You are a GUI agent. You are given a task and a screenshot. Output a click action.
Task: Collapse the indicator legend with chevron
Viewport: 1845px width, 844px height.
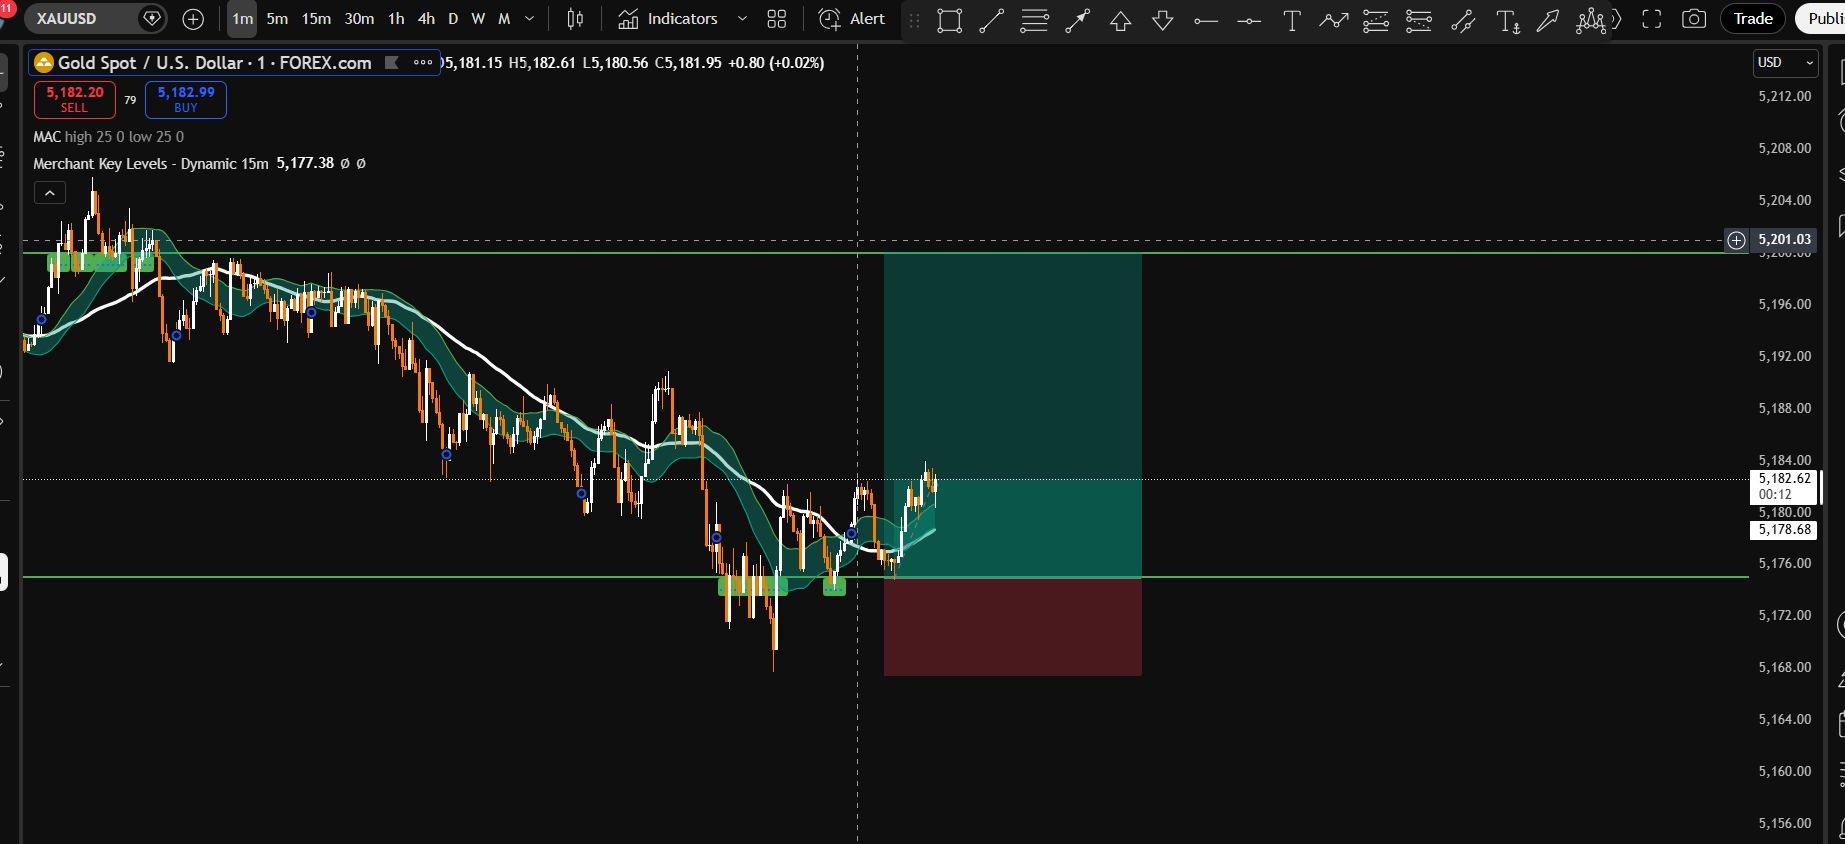(50, 193)
